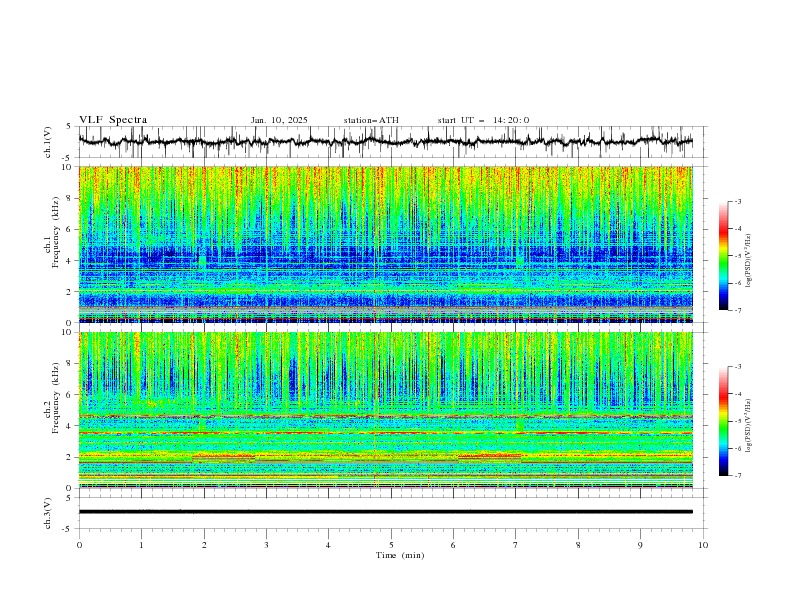Click the "start UT = 14:20:0" text

click(x=483, y=120)
